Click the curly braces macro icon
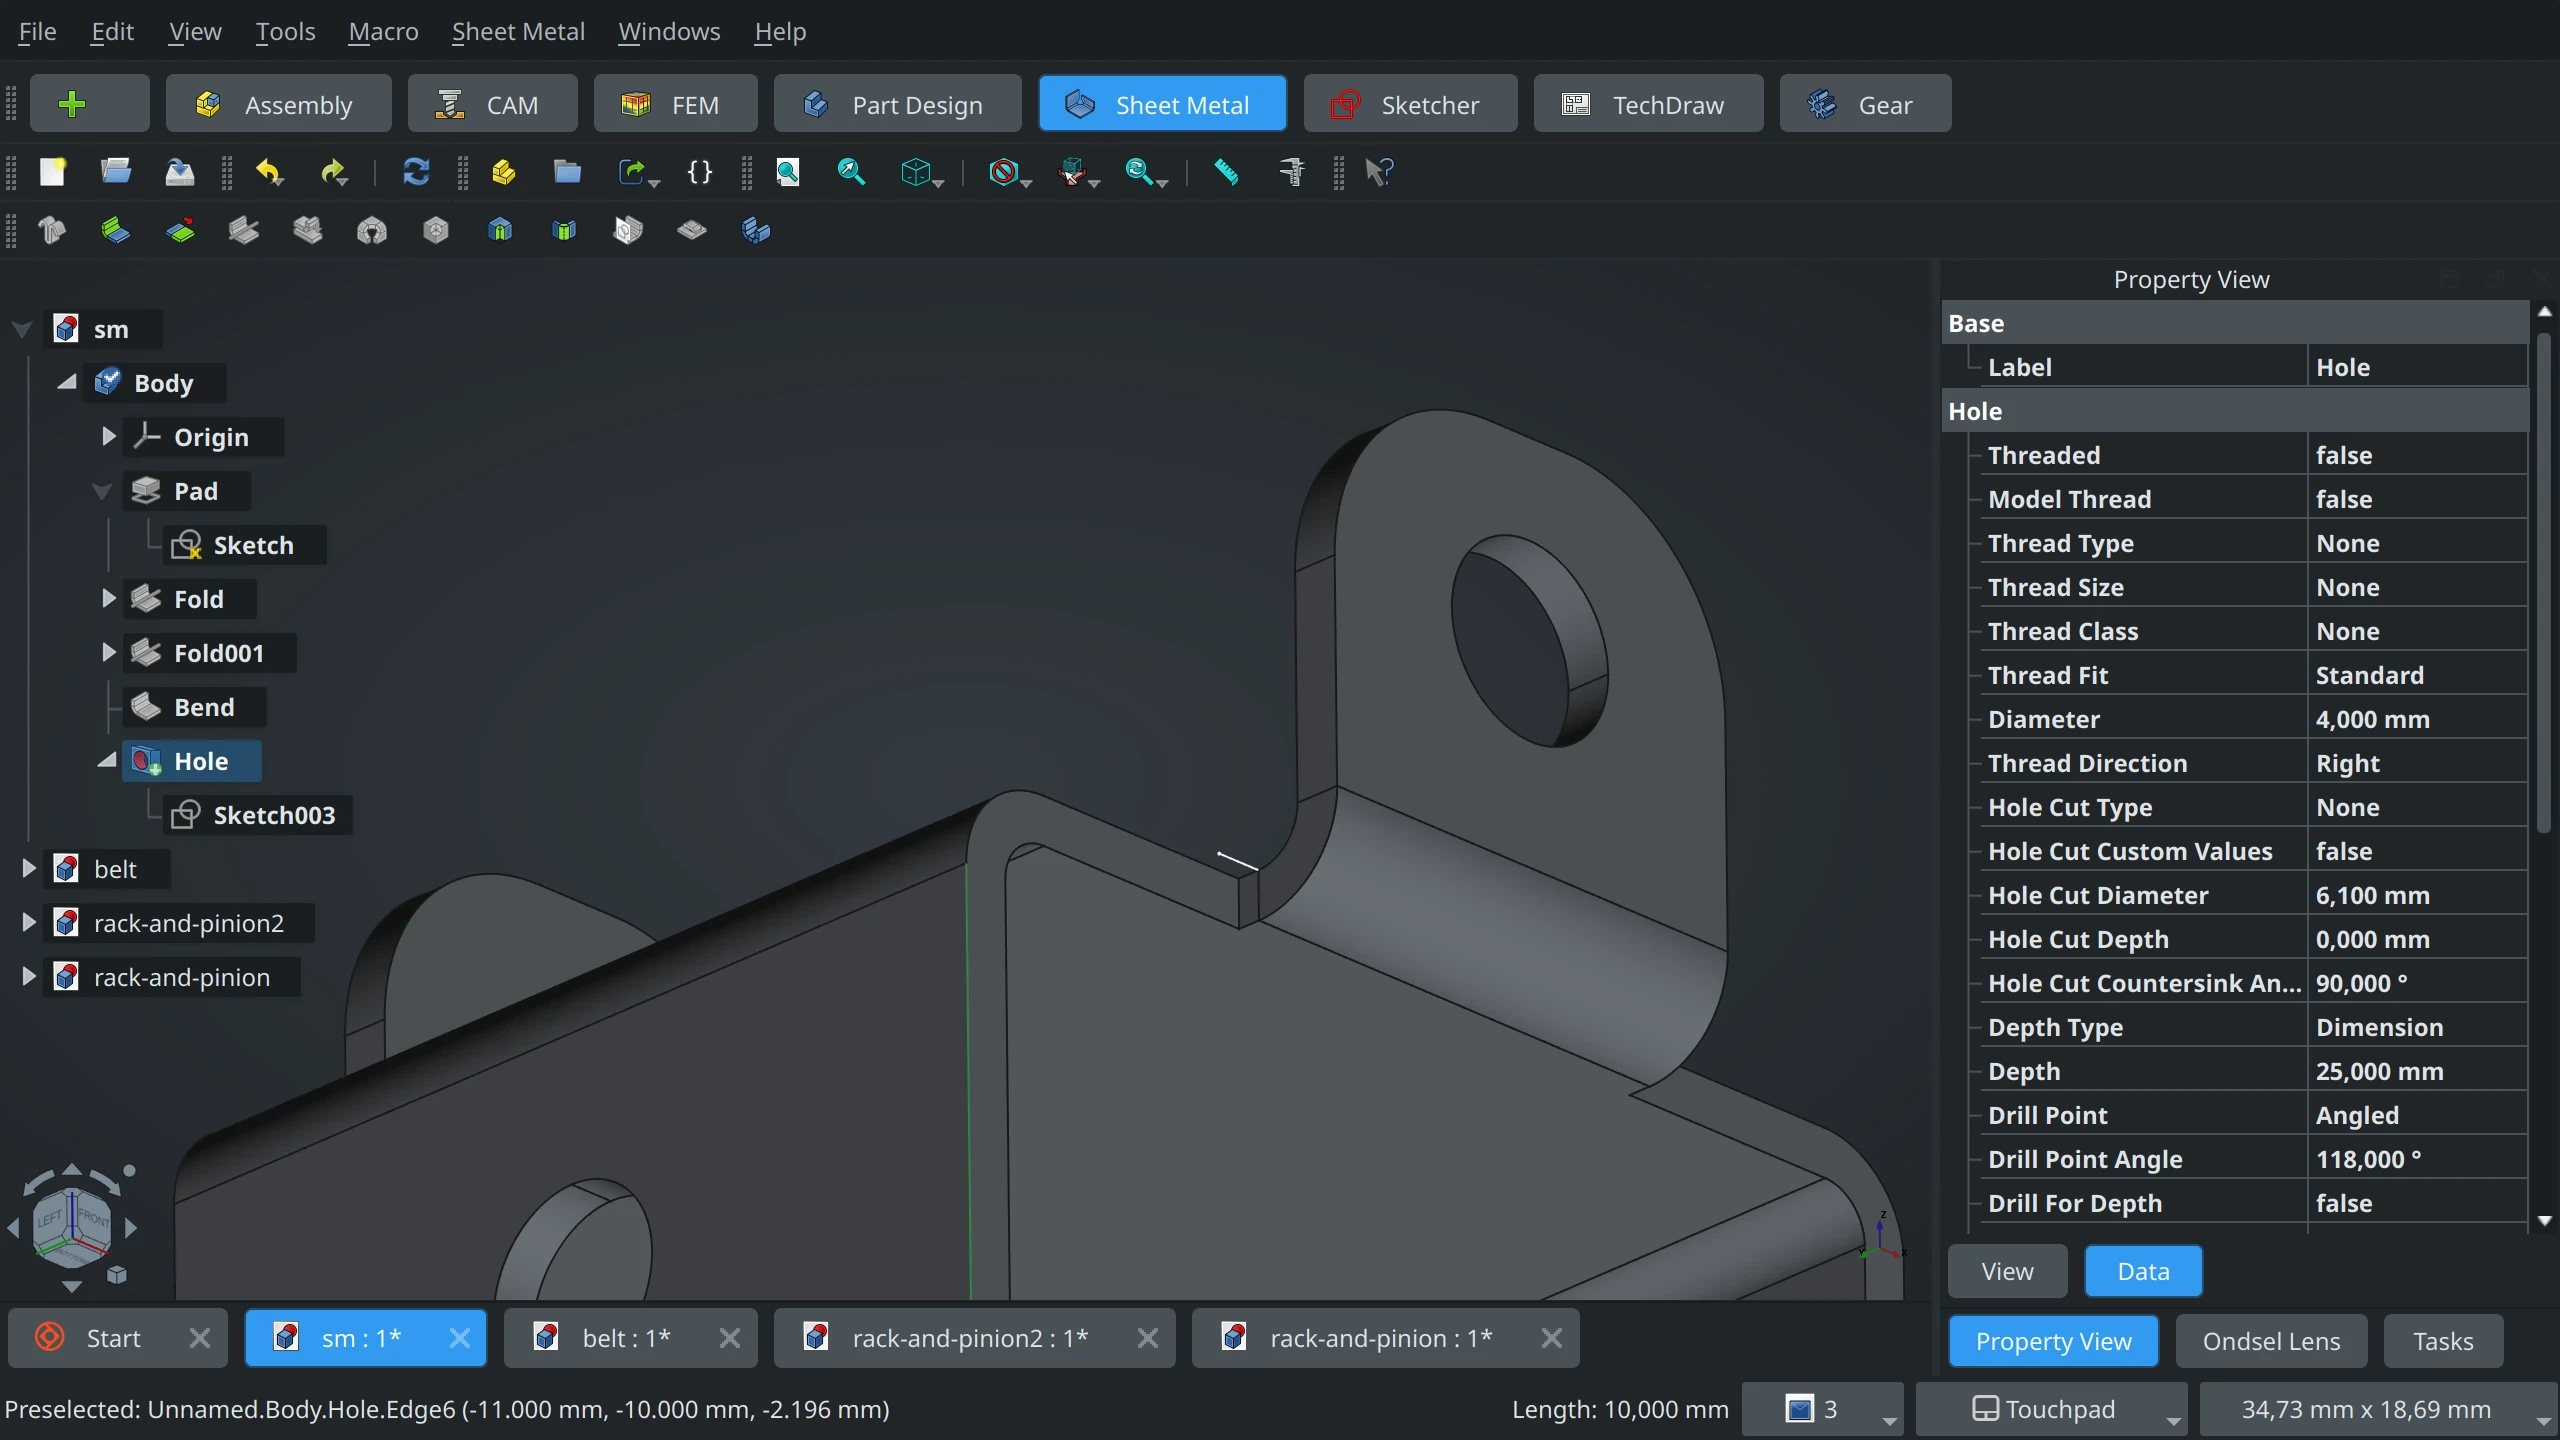2560x1440 pixels. [x=700, y=172]
